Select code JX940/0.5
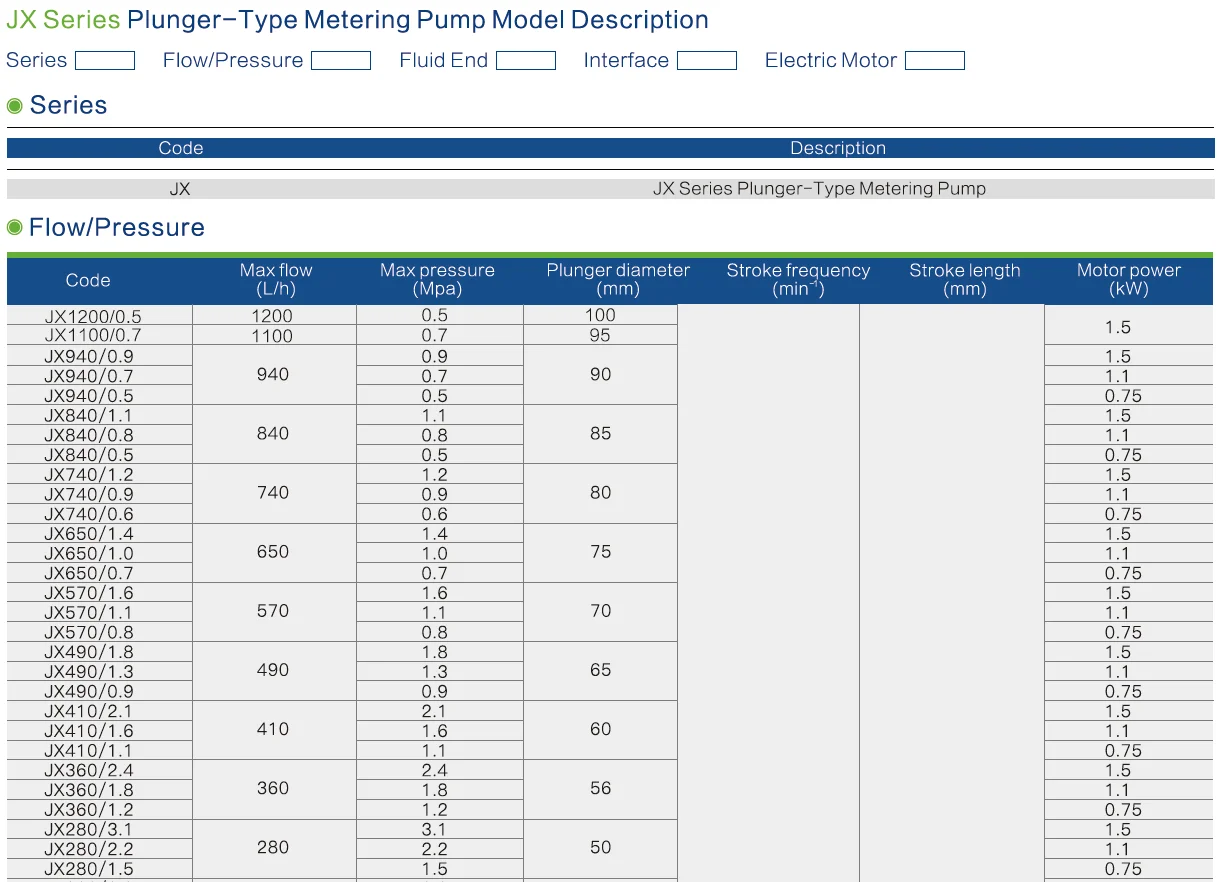Viewport: 1222px width, 882px height. pyautogui.click(x=100, y=395)
